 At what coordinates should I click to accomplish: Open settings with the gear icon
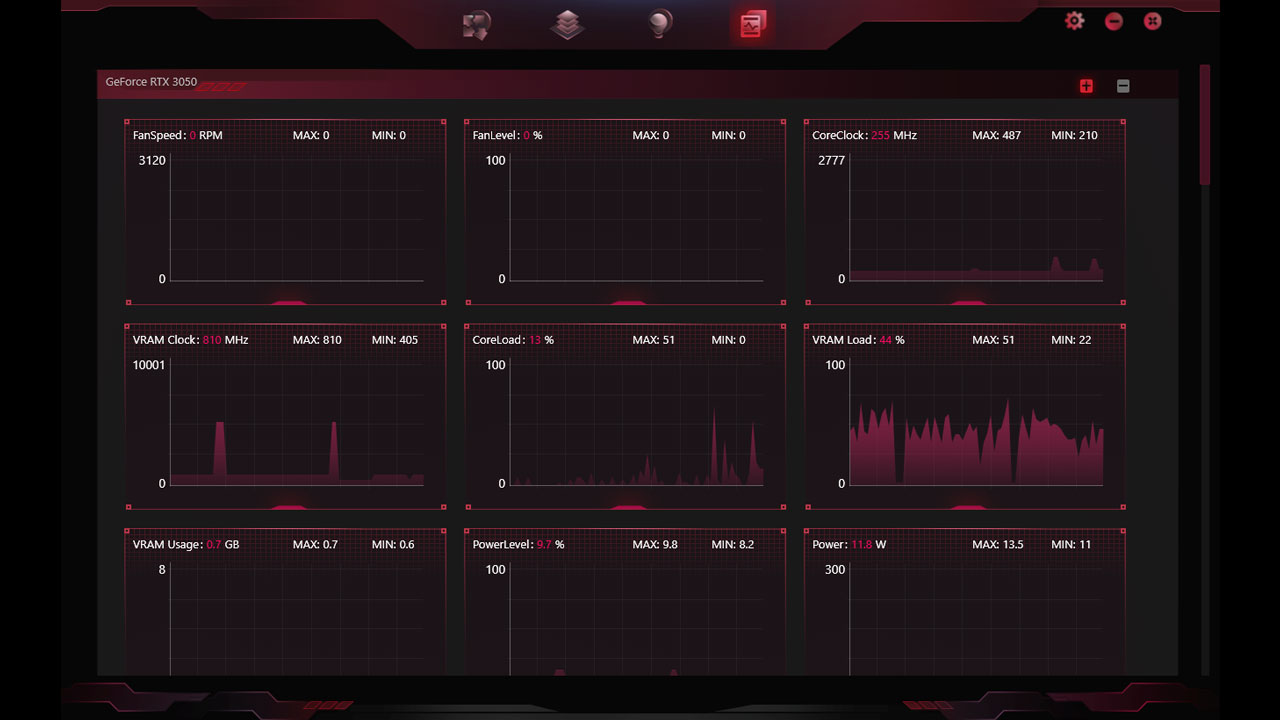click(x=1075, y=21)
